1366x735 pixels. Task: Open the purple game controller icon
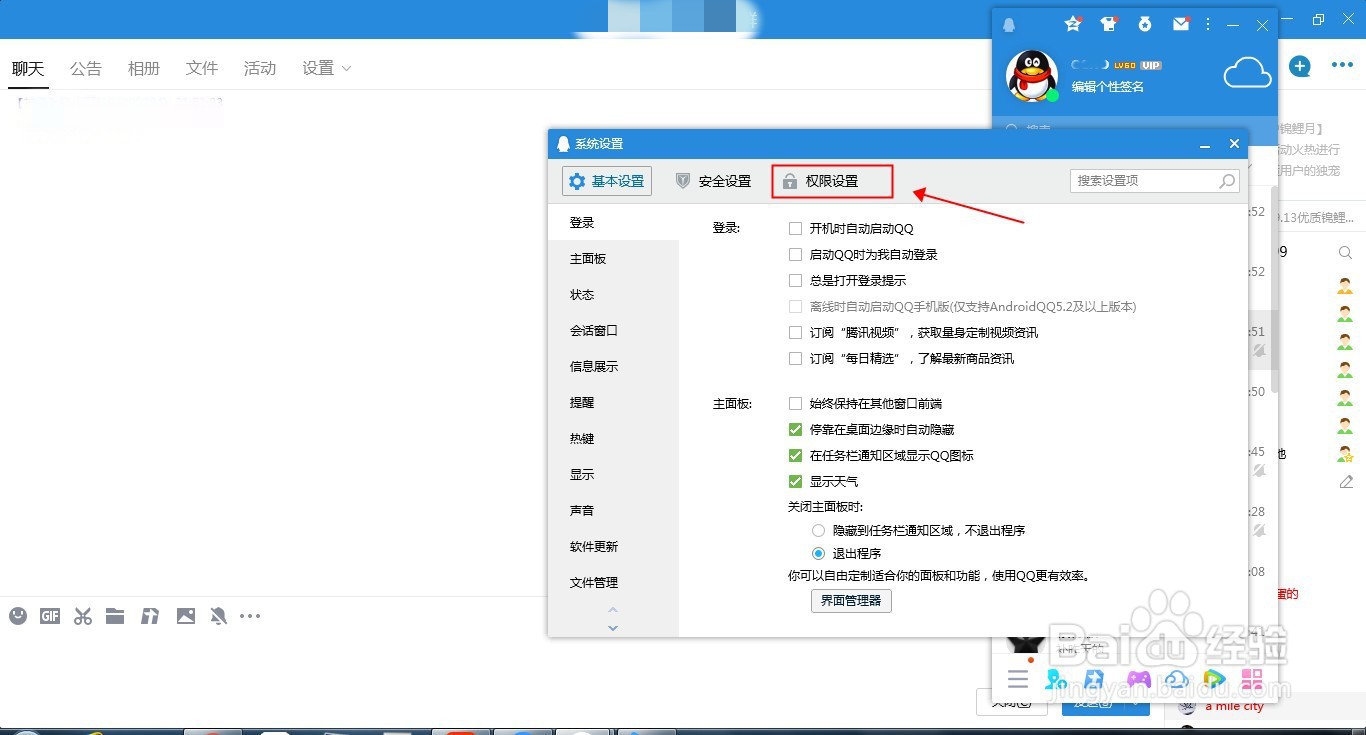1138,680
